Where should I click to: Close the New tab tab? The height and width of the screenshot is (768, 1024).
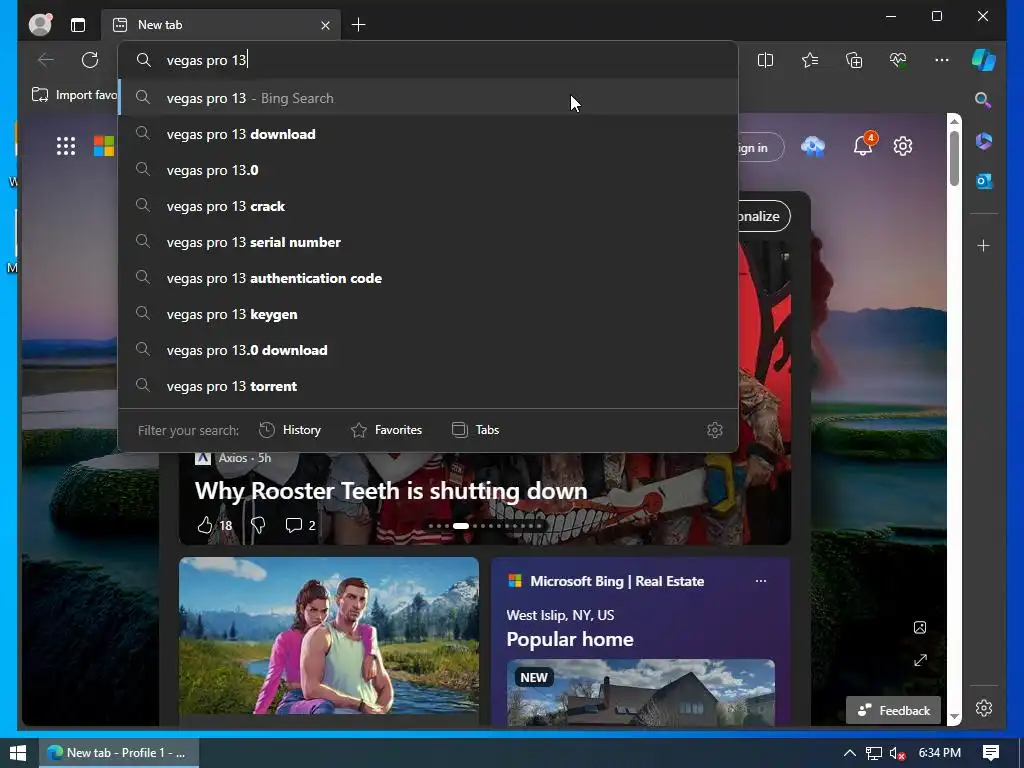[x=325, y=25]
